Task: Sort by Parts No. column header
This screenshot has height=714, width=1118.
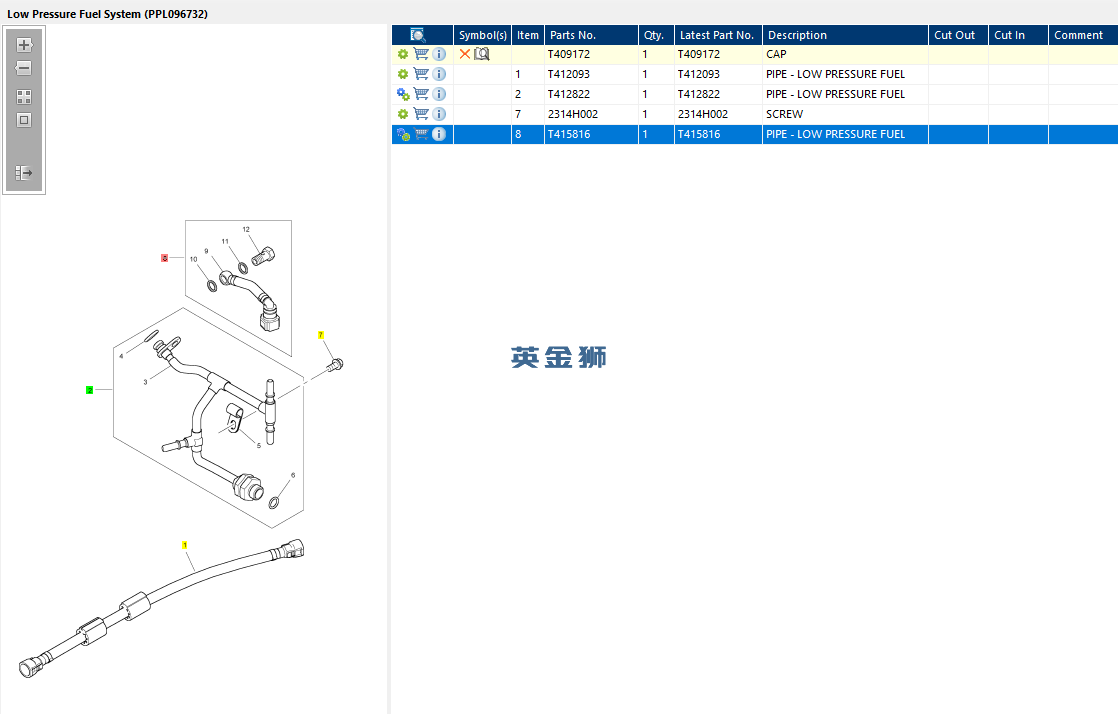Action: click(591, 35)
